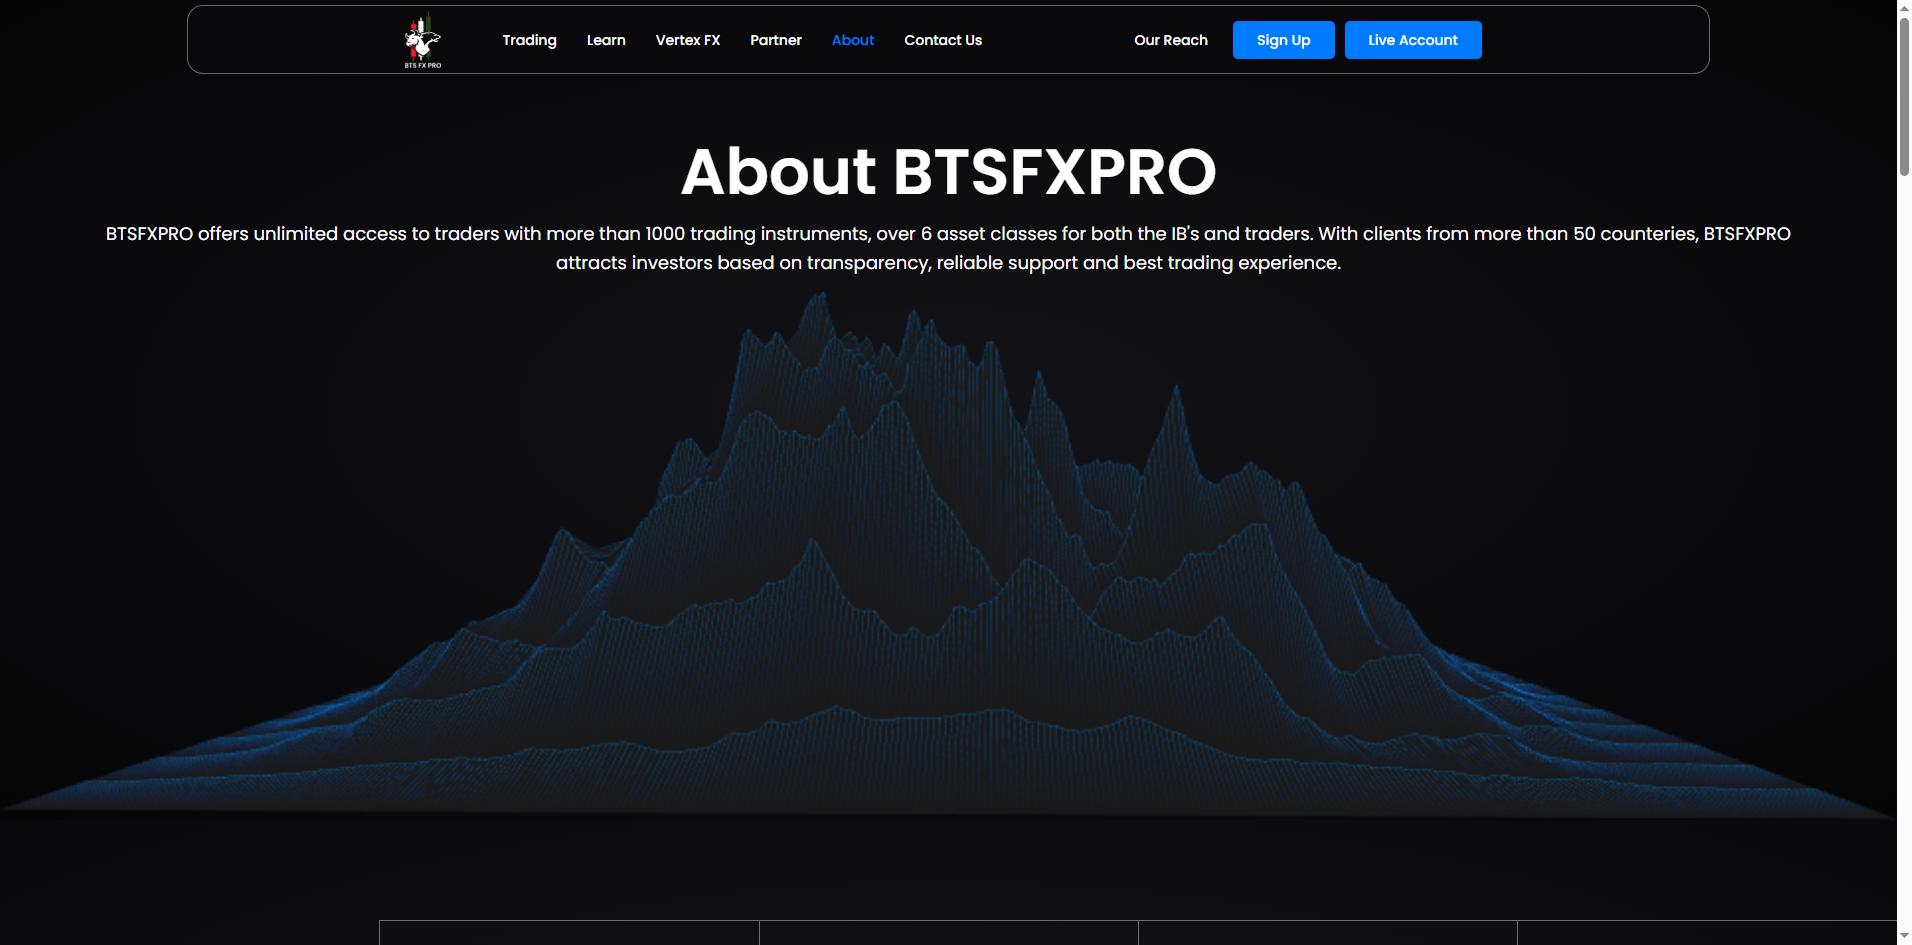Click the scrollbar up arrow
1912x945 pixels.
[1904, 8]
